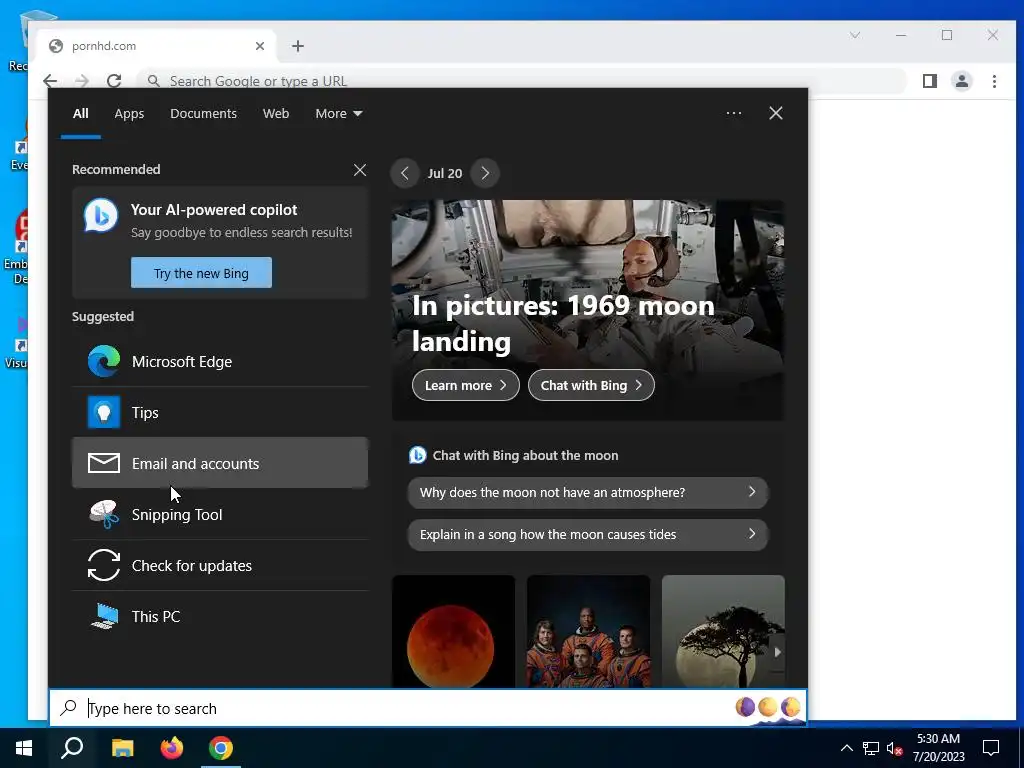Open File Explorer from taskbar

point(122,748)
